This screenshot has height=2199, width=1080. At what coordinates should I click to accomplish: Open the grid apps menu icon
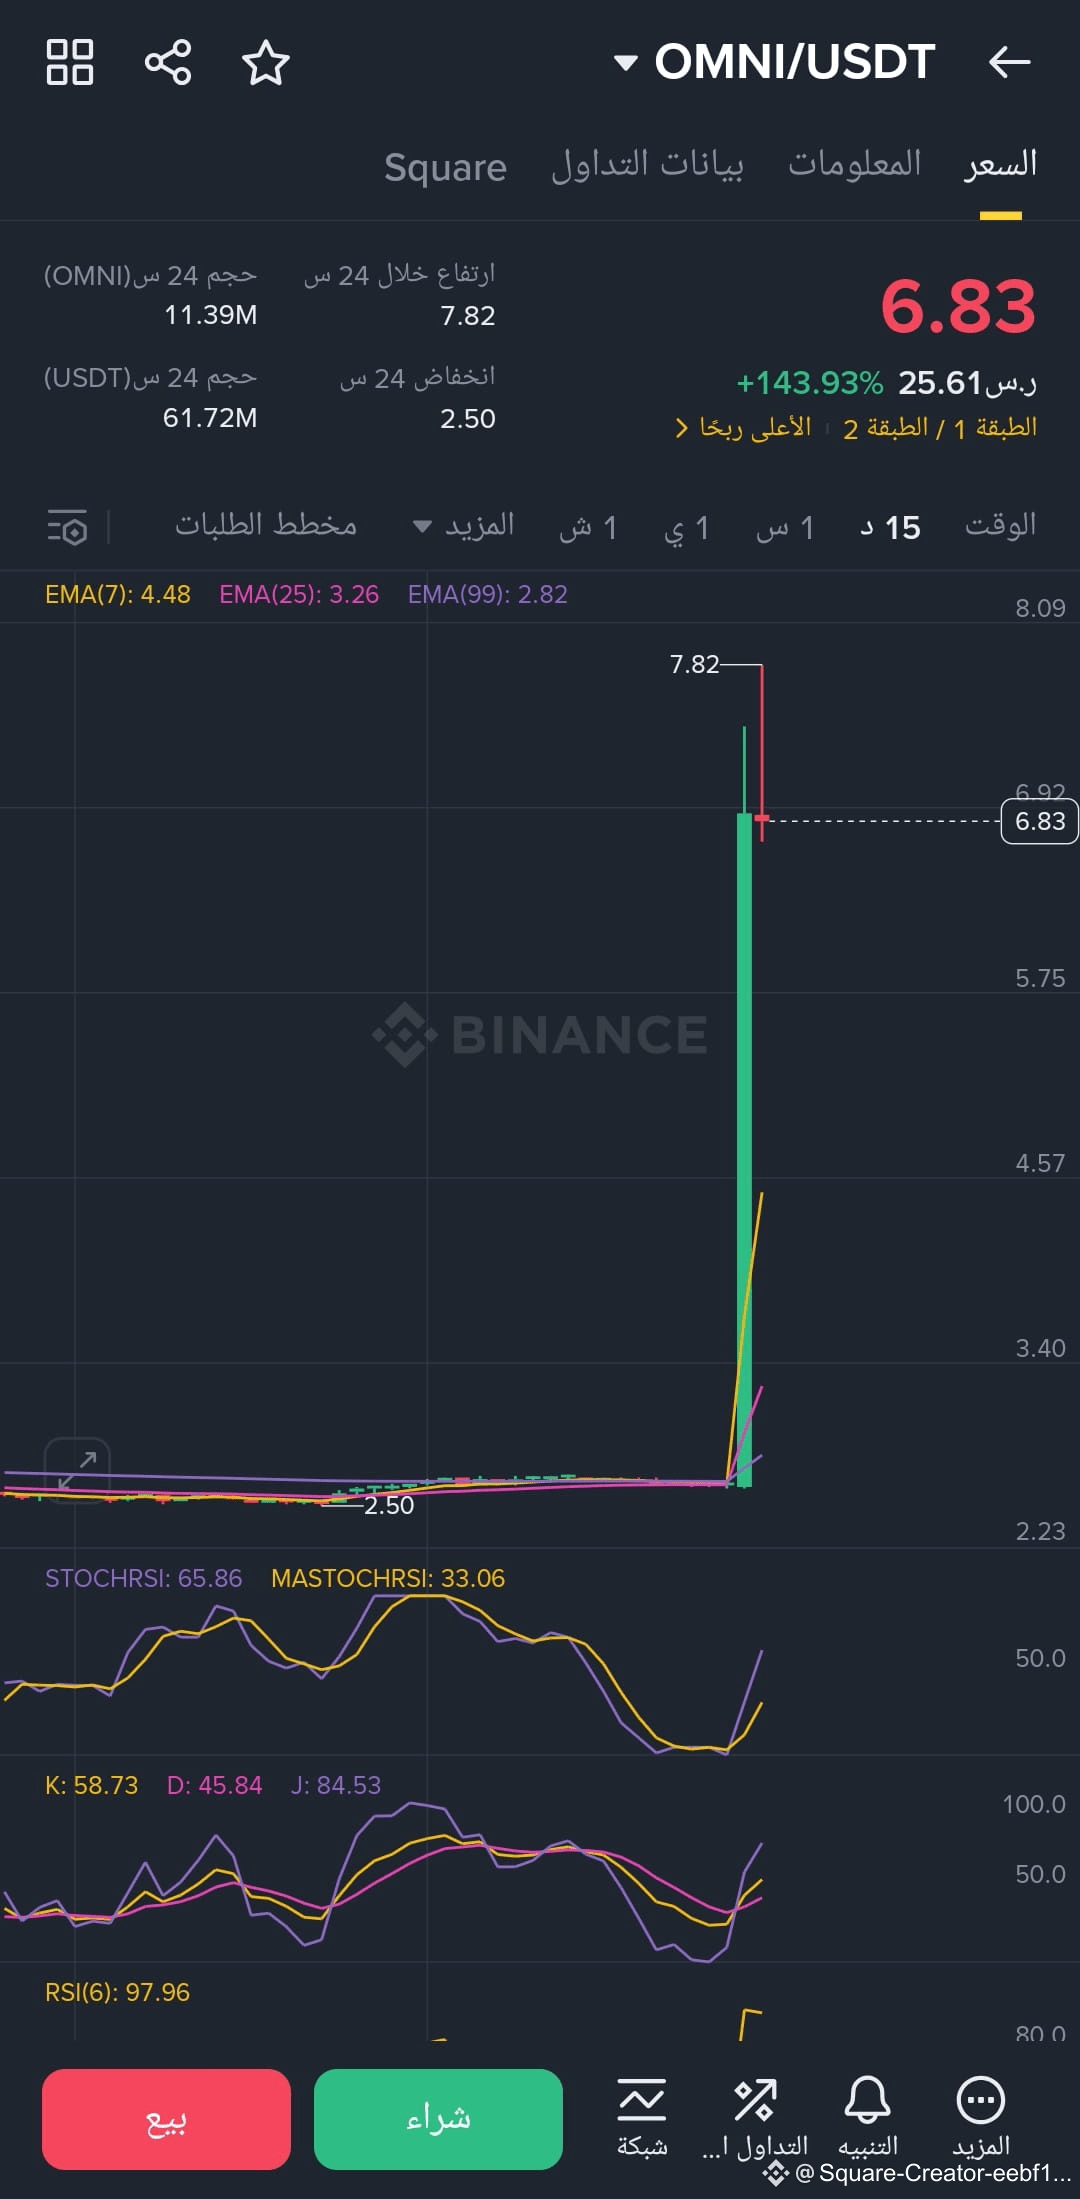click(70, 62)
